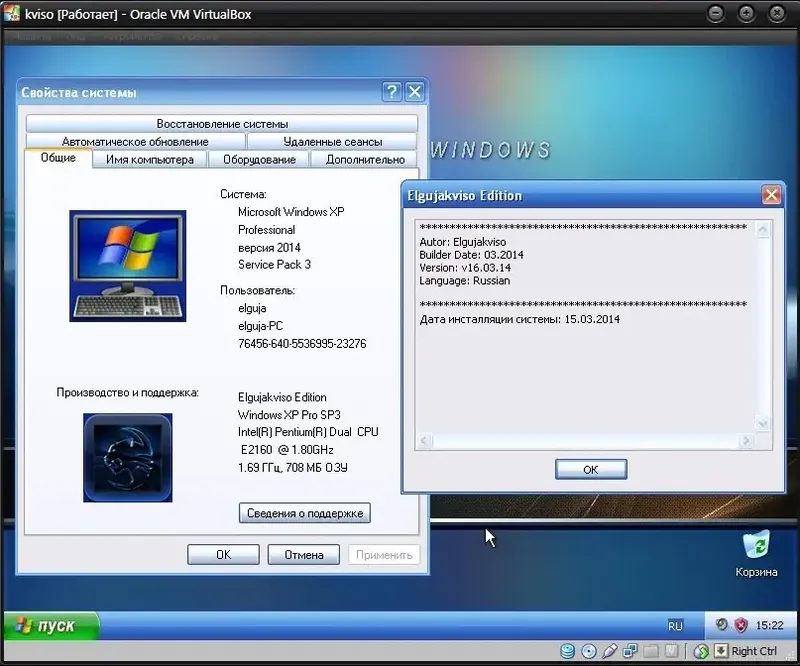Click the Windows computer monitor image

coord(128,266)
